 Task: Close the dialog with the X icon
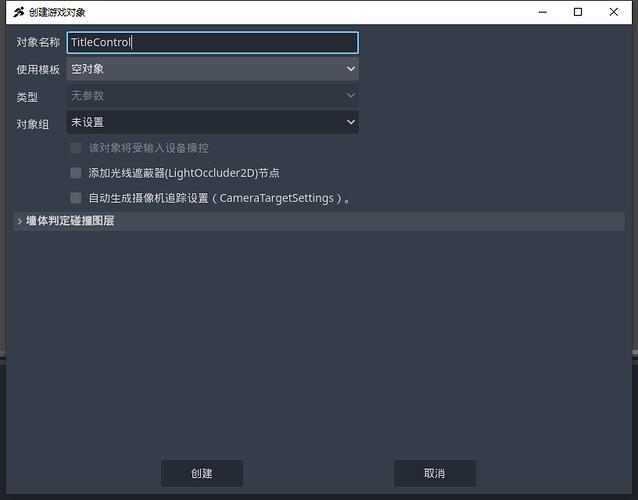coord(615,12)
